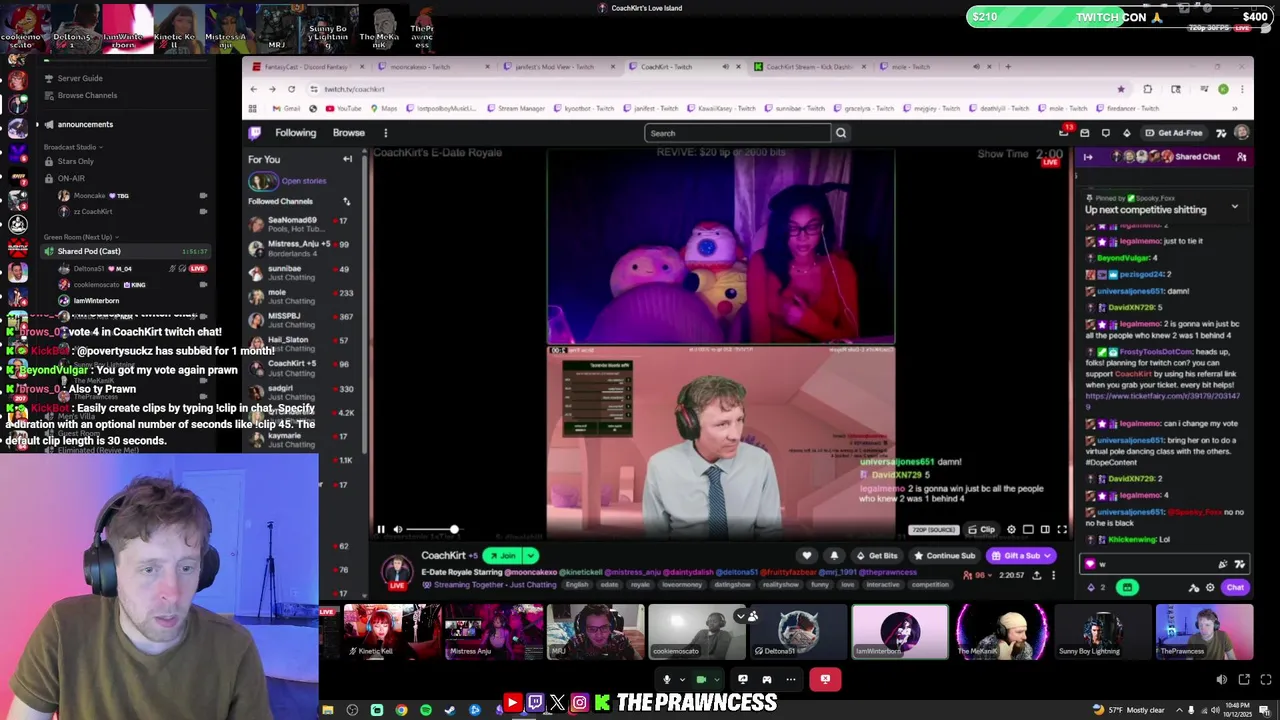Bookmark this page with star icon
The image size is (1280, 720).
pyautogui.click(x=1120, y=89)
